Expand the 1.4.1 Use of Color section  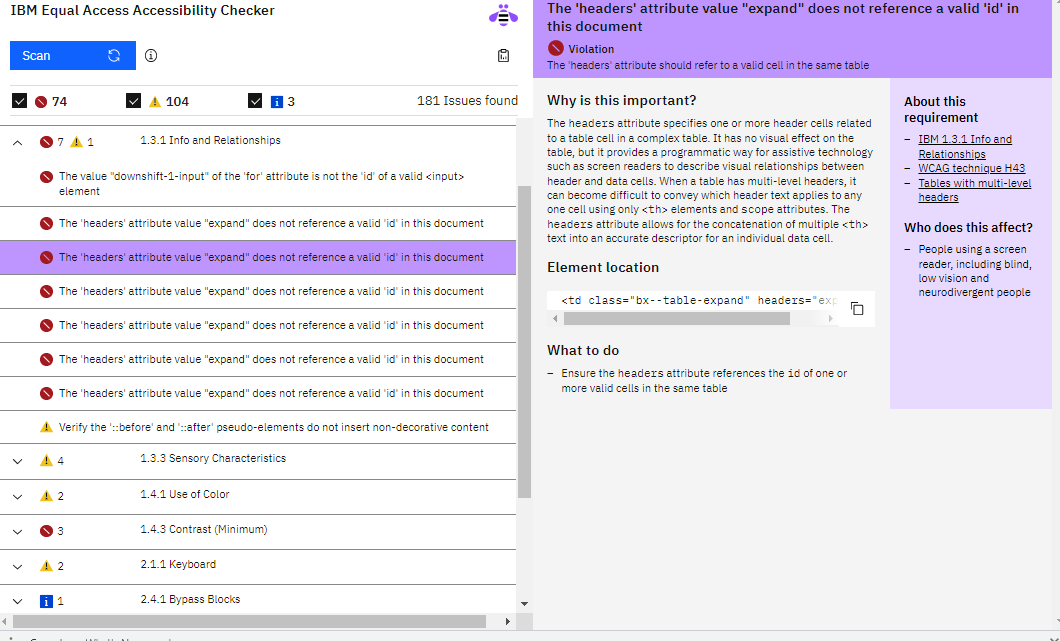pyautogui.click(x=18, y=496)
